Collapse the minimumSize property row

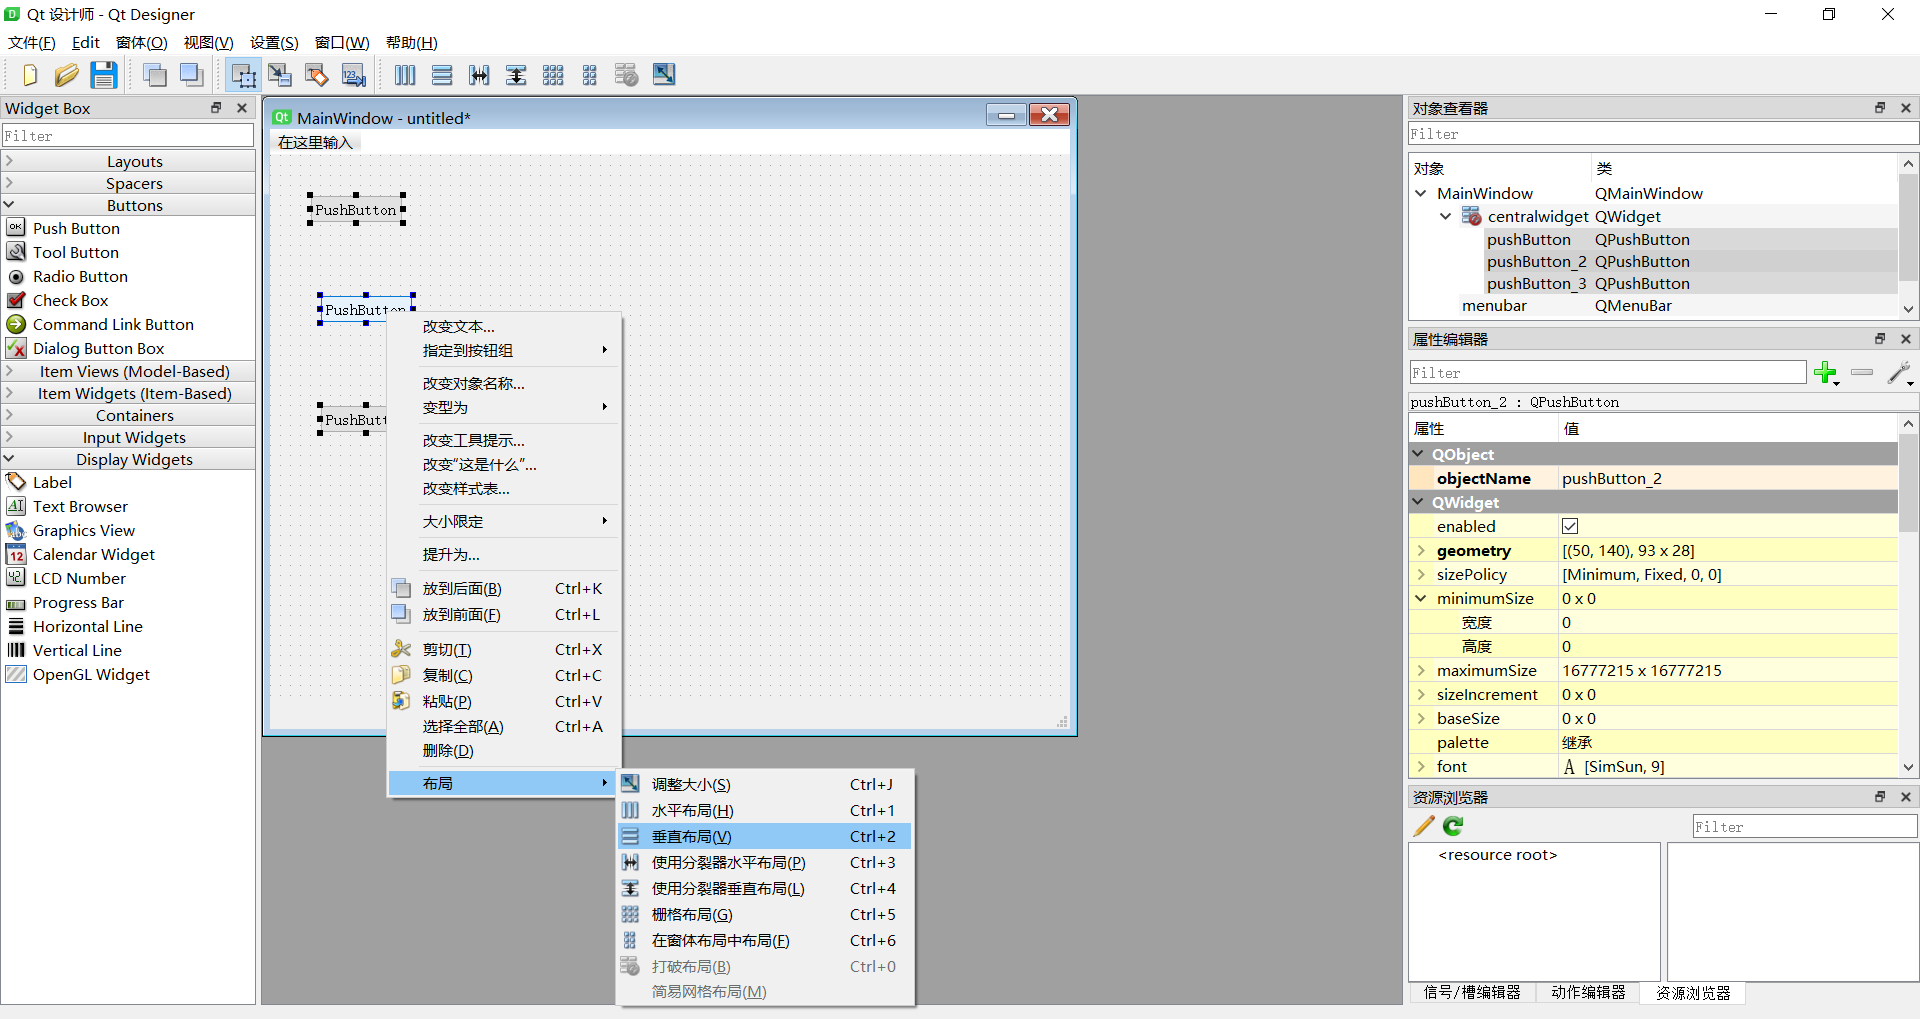[x=1420, y=598]
